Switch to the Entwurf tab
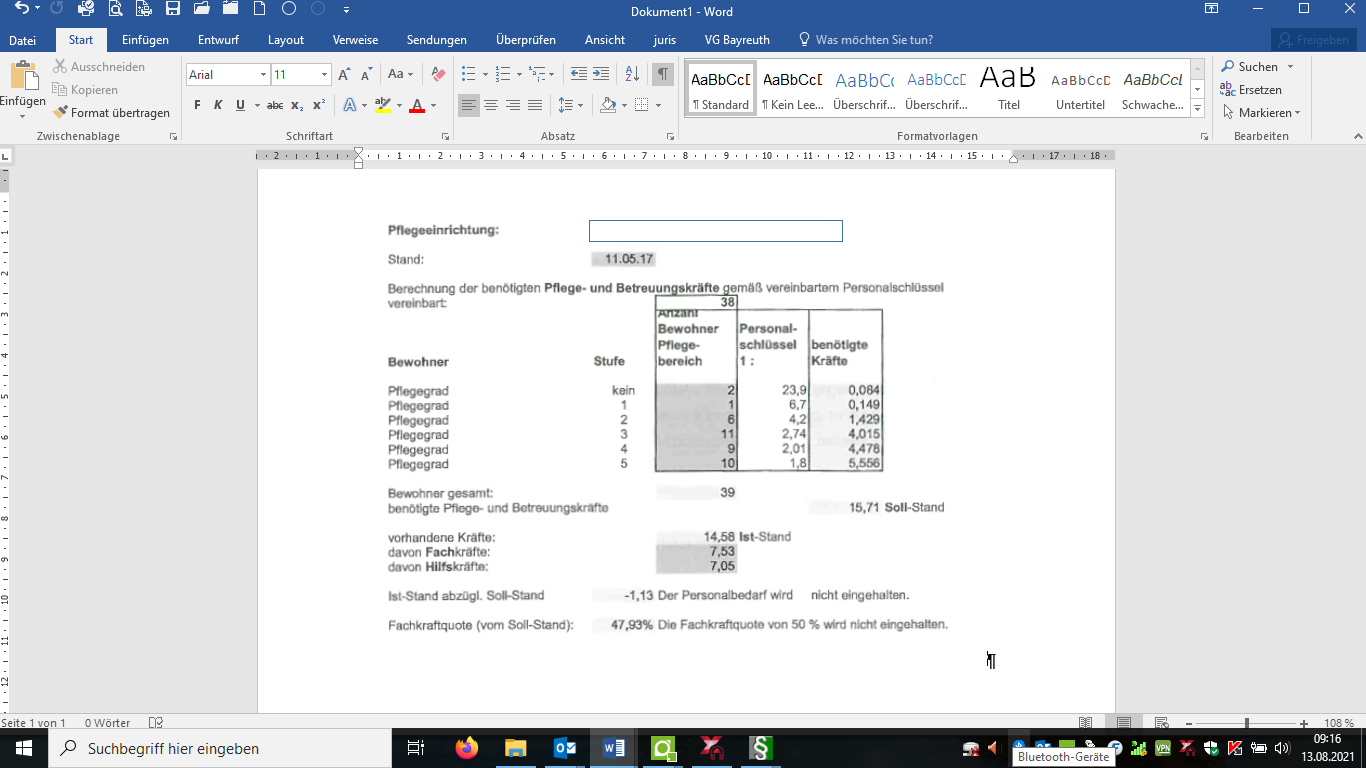The image size is (1366, 768). [218, 40]
